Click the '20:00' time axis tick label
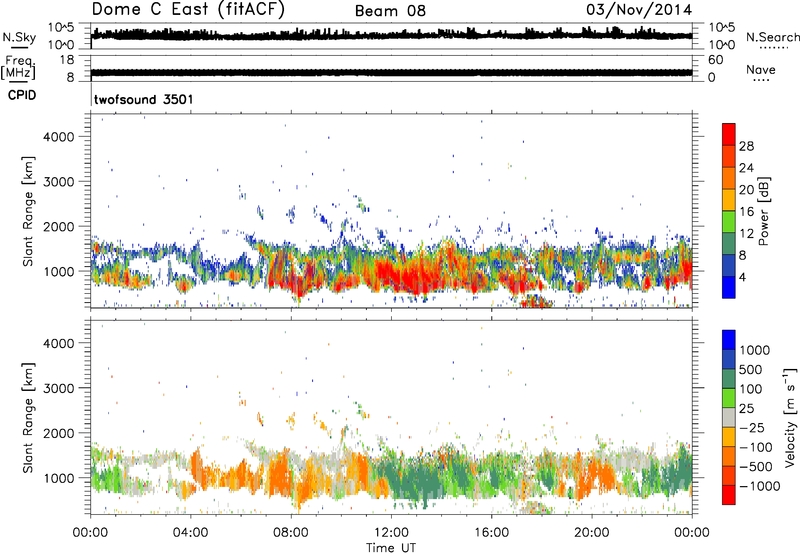Viewport: 800px width, 554px height. (591, 533)
